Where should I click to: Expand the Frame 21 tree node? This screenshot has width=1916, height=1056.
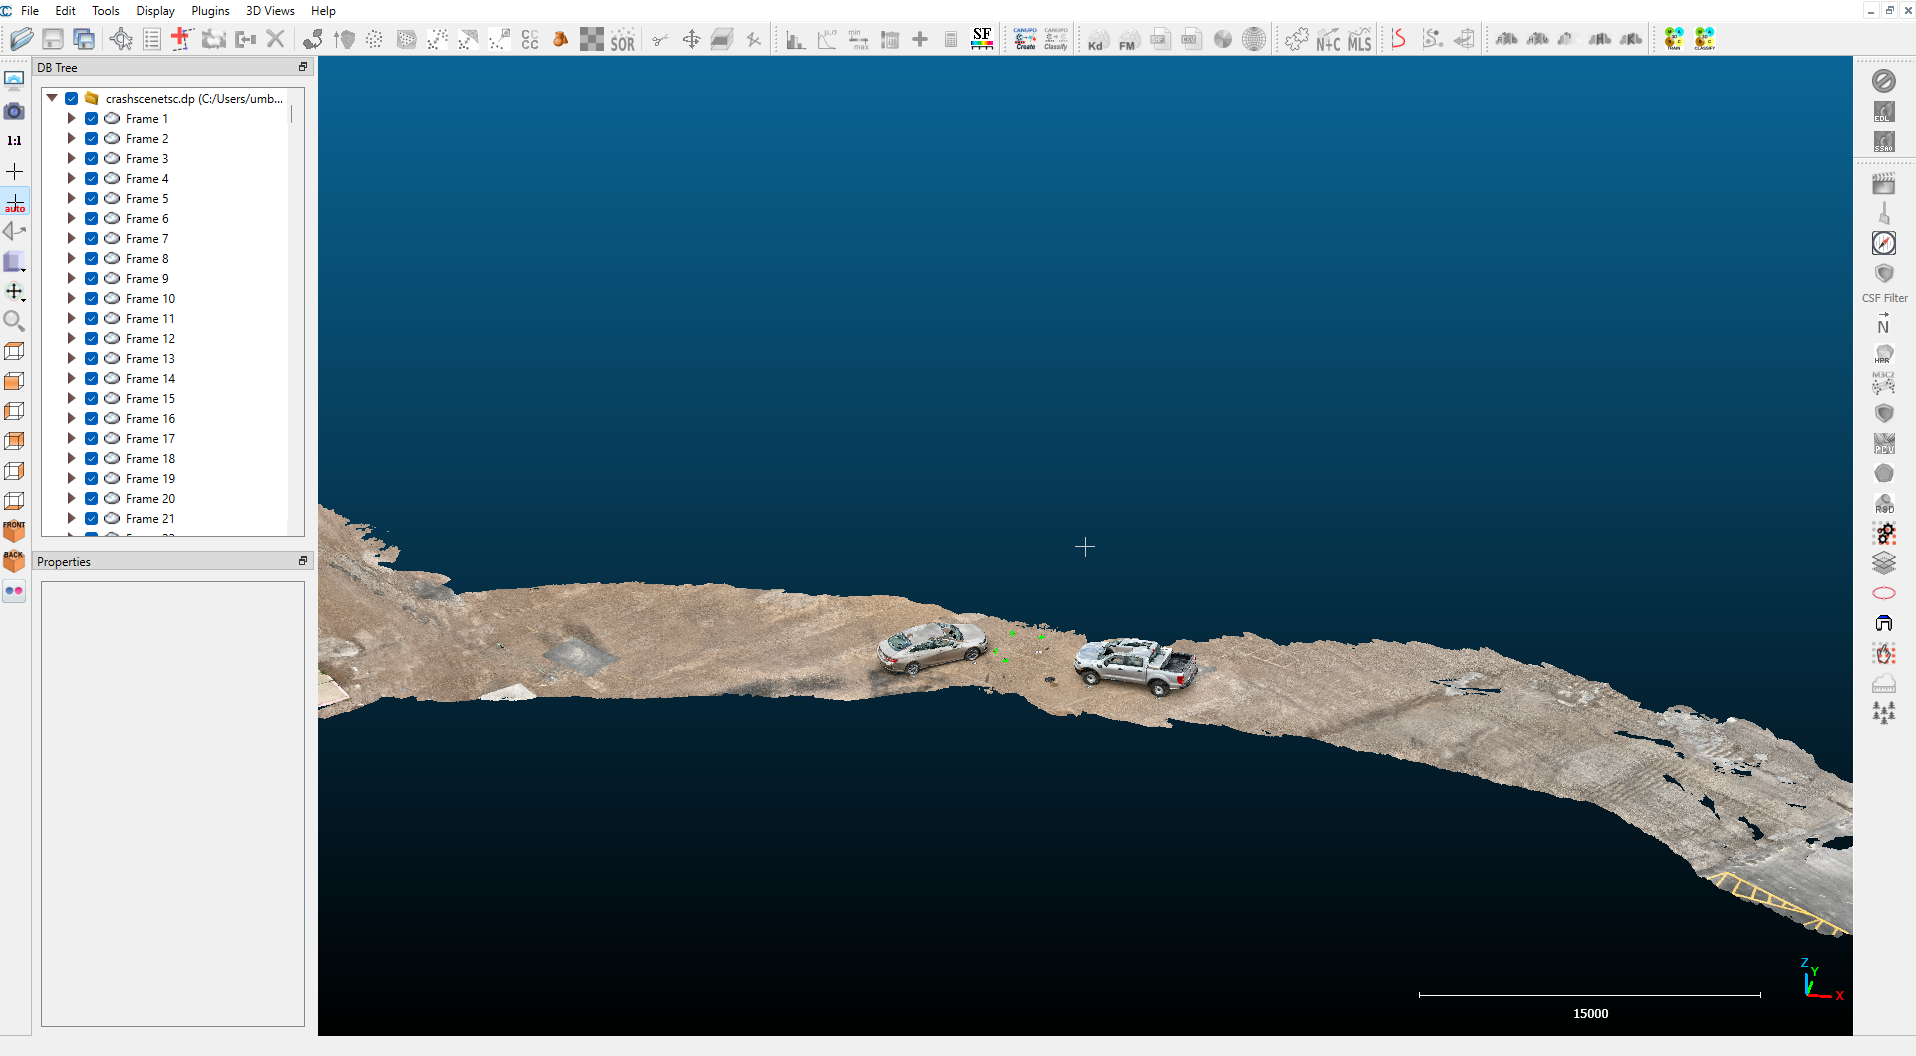(70, 518)
